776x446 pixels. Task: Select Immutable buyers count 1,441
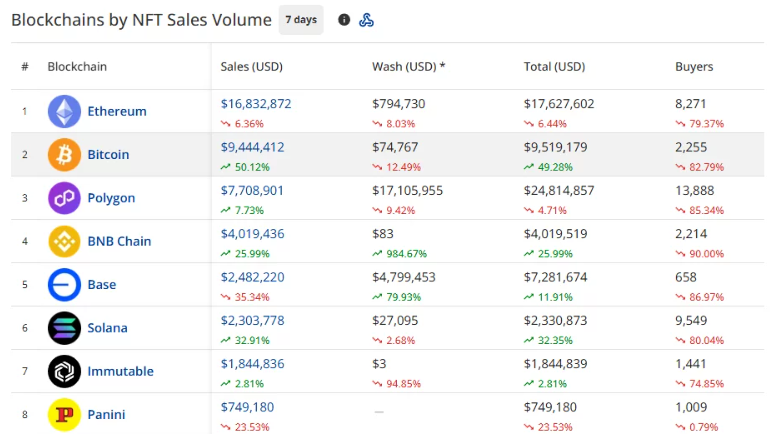(691, 363)
